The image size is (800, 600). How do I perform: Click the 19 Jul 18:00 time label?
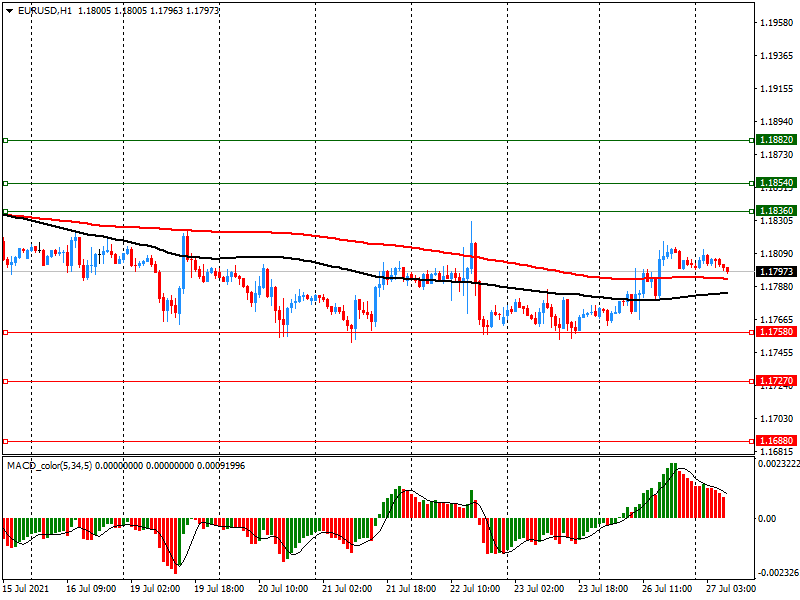click(219, 589)
